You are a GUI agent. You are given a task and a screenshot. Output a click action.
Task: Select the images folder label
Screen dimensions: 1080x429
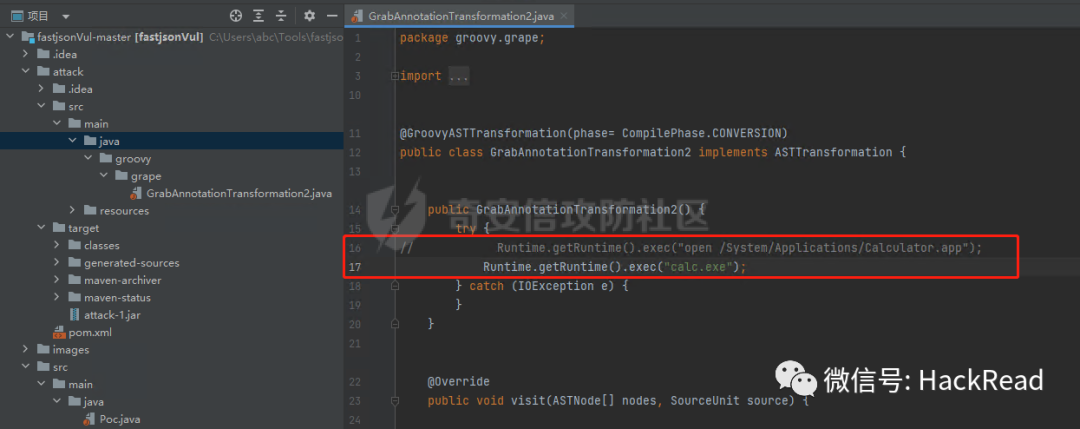(71, 350)
